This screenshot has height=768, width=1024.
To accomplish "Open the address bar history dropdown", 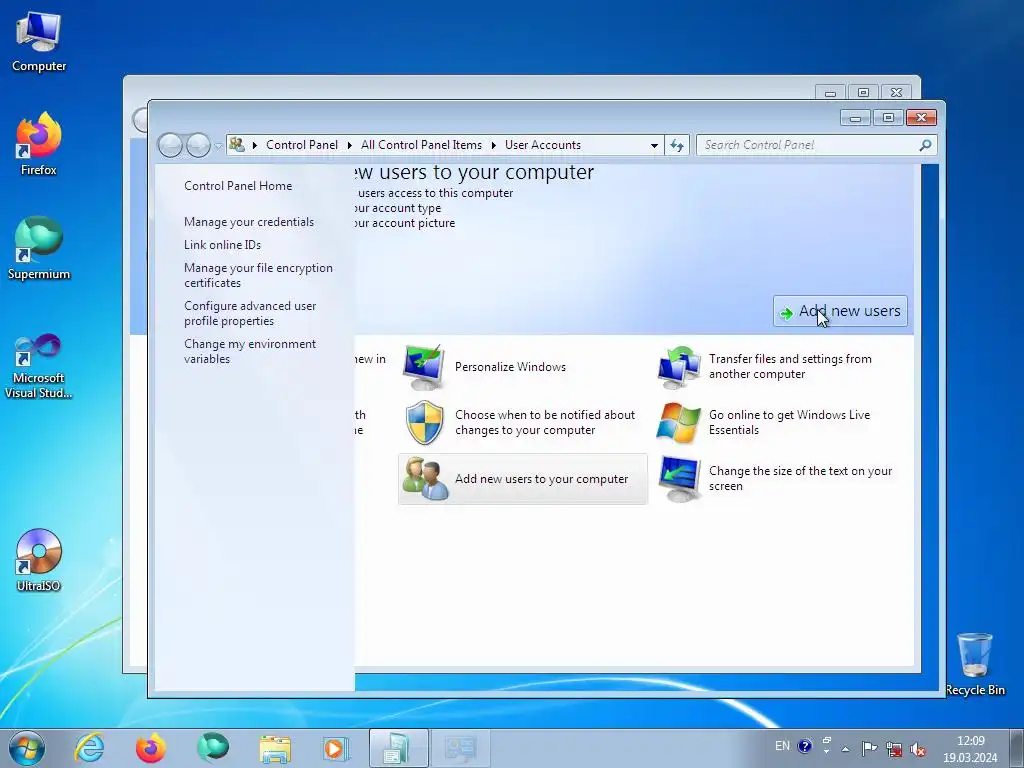I will pyautogui.click(x=654, y=146).
